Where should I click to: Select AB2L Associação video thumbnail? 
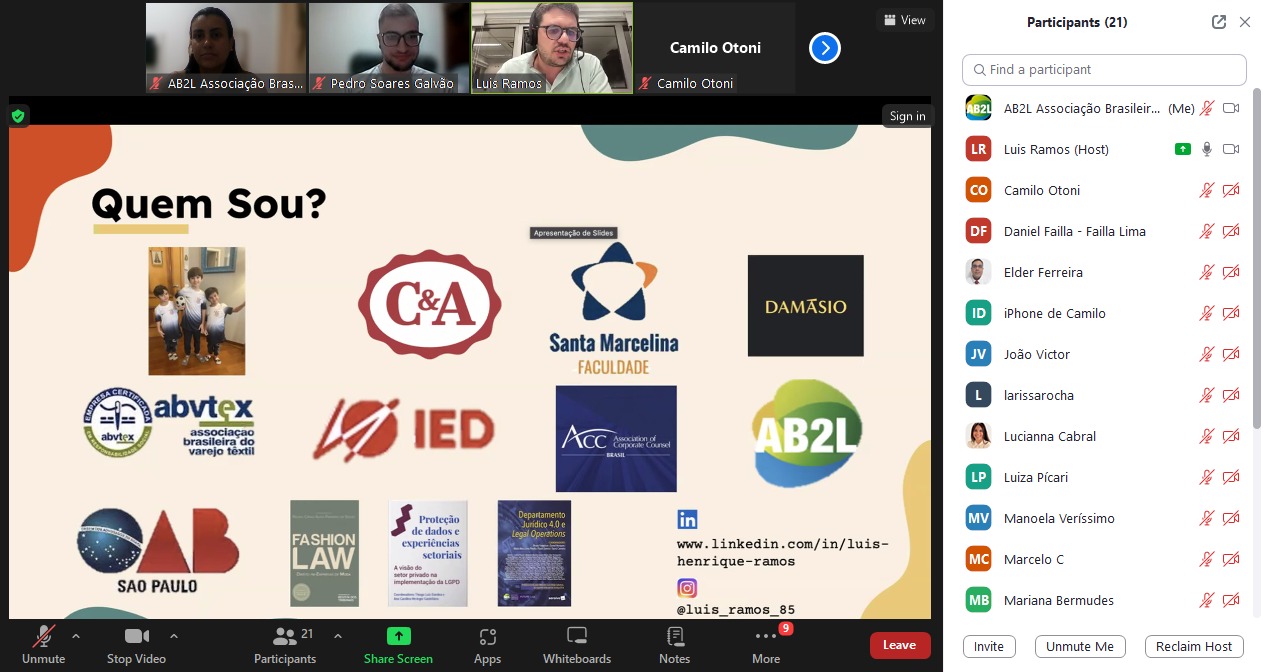point(226,48)
